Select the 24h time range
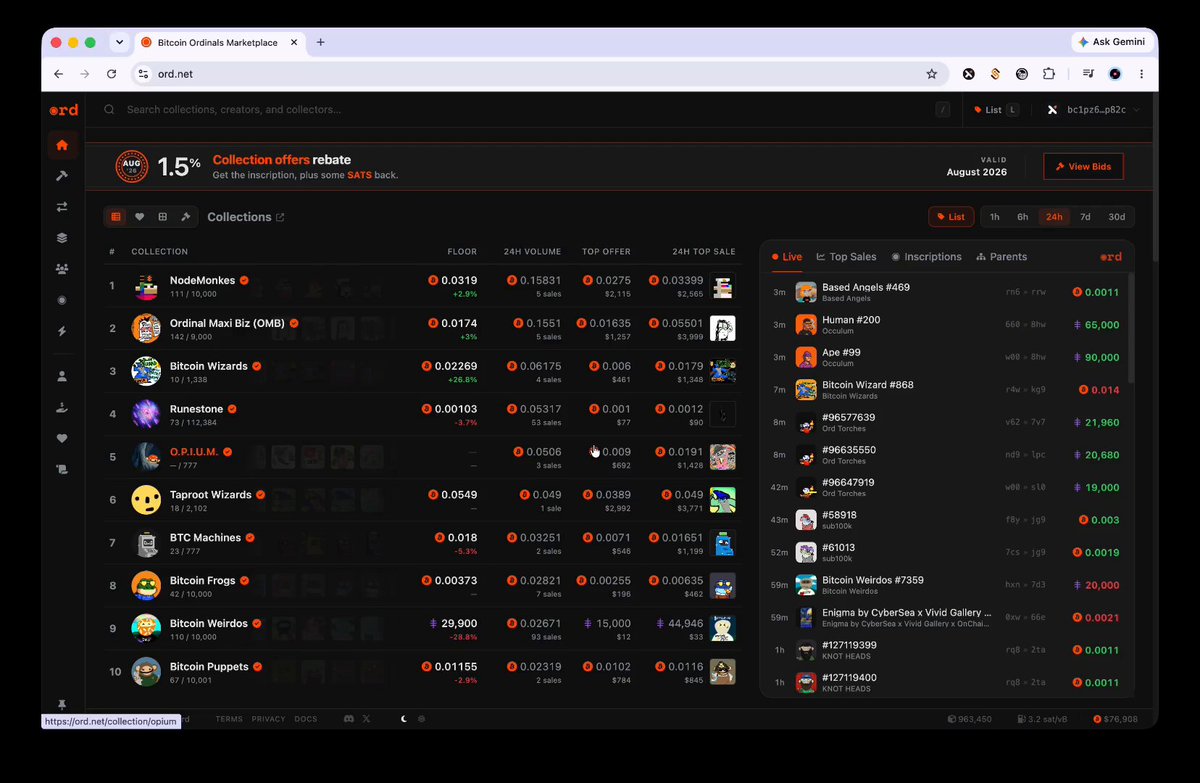Viewport: 1200px width, 783px height. point(1054,217)
